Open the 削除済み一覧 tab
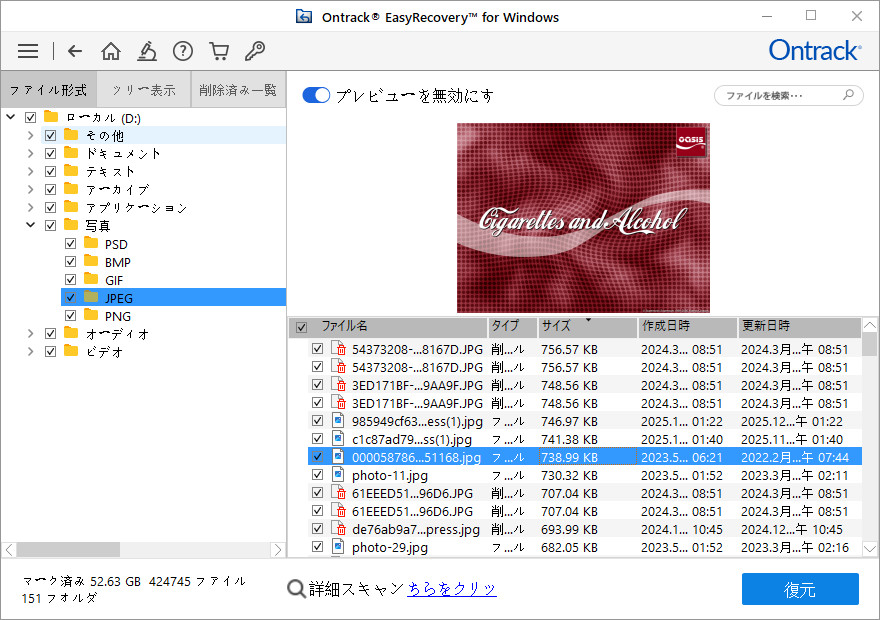The image size is (880, 620). [x=238, y=89]
